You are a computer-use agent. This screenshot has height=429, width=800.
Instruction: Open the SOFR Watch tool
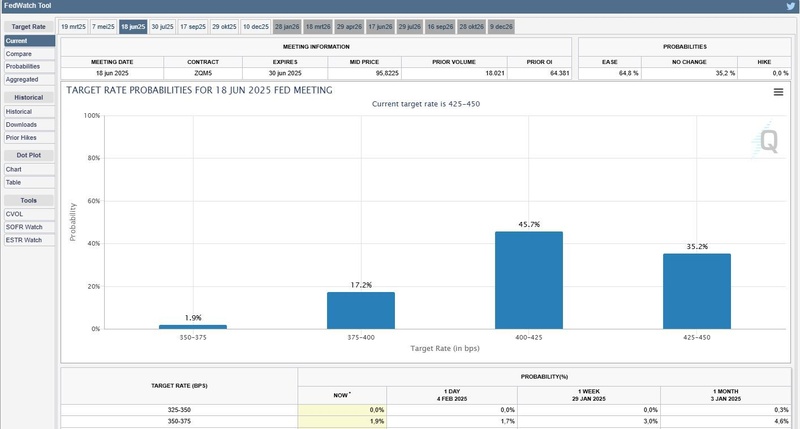click(30, 227)
